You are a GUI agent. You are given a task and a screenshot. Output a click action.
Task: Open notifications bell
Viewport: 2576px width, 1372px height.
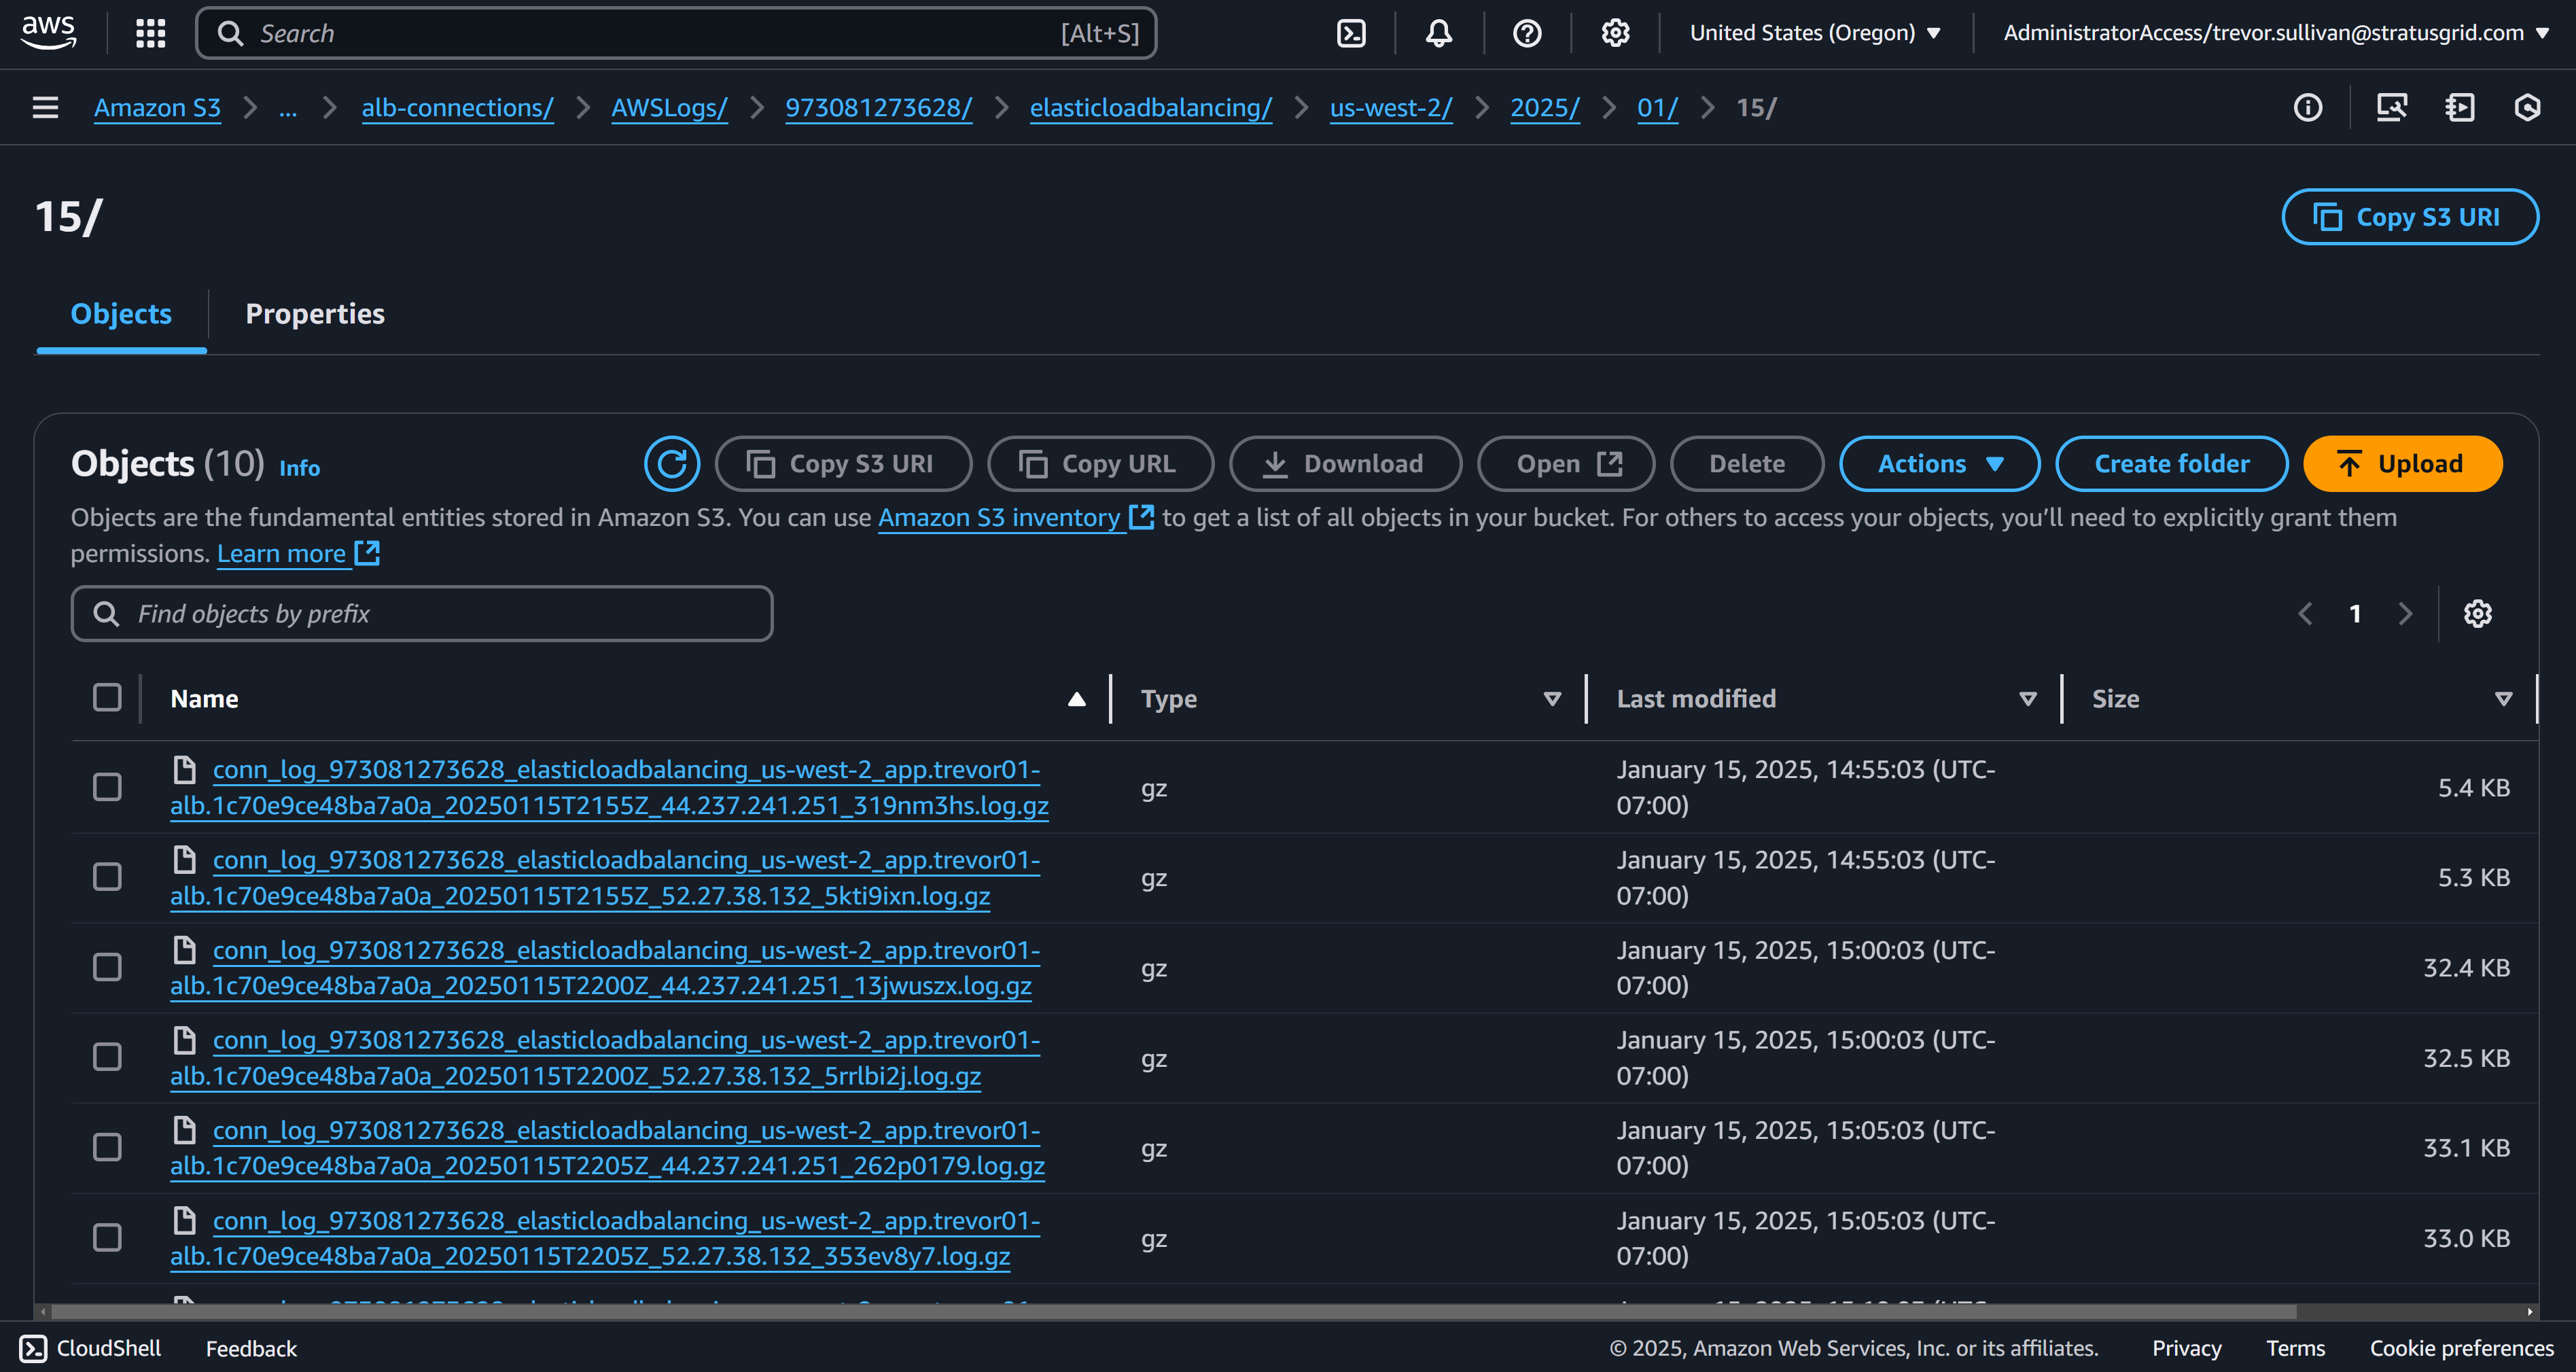pyautogui.click(x=1438, y=33)
